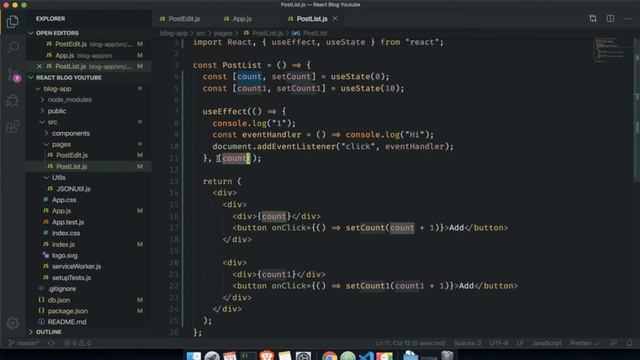Screen dimensions: 640x360
Task: Open errors and warnings count in status bar
Action: 77,343
